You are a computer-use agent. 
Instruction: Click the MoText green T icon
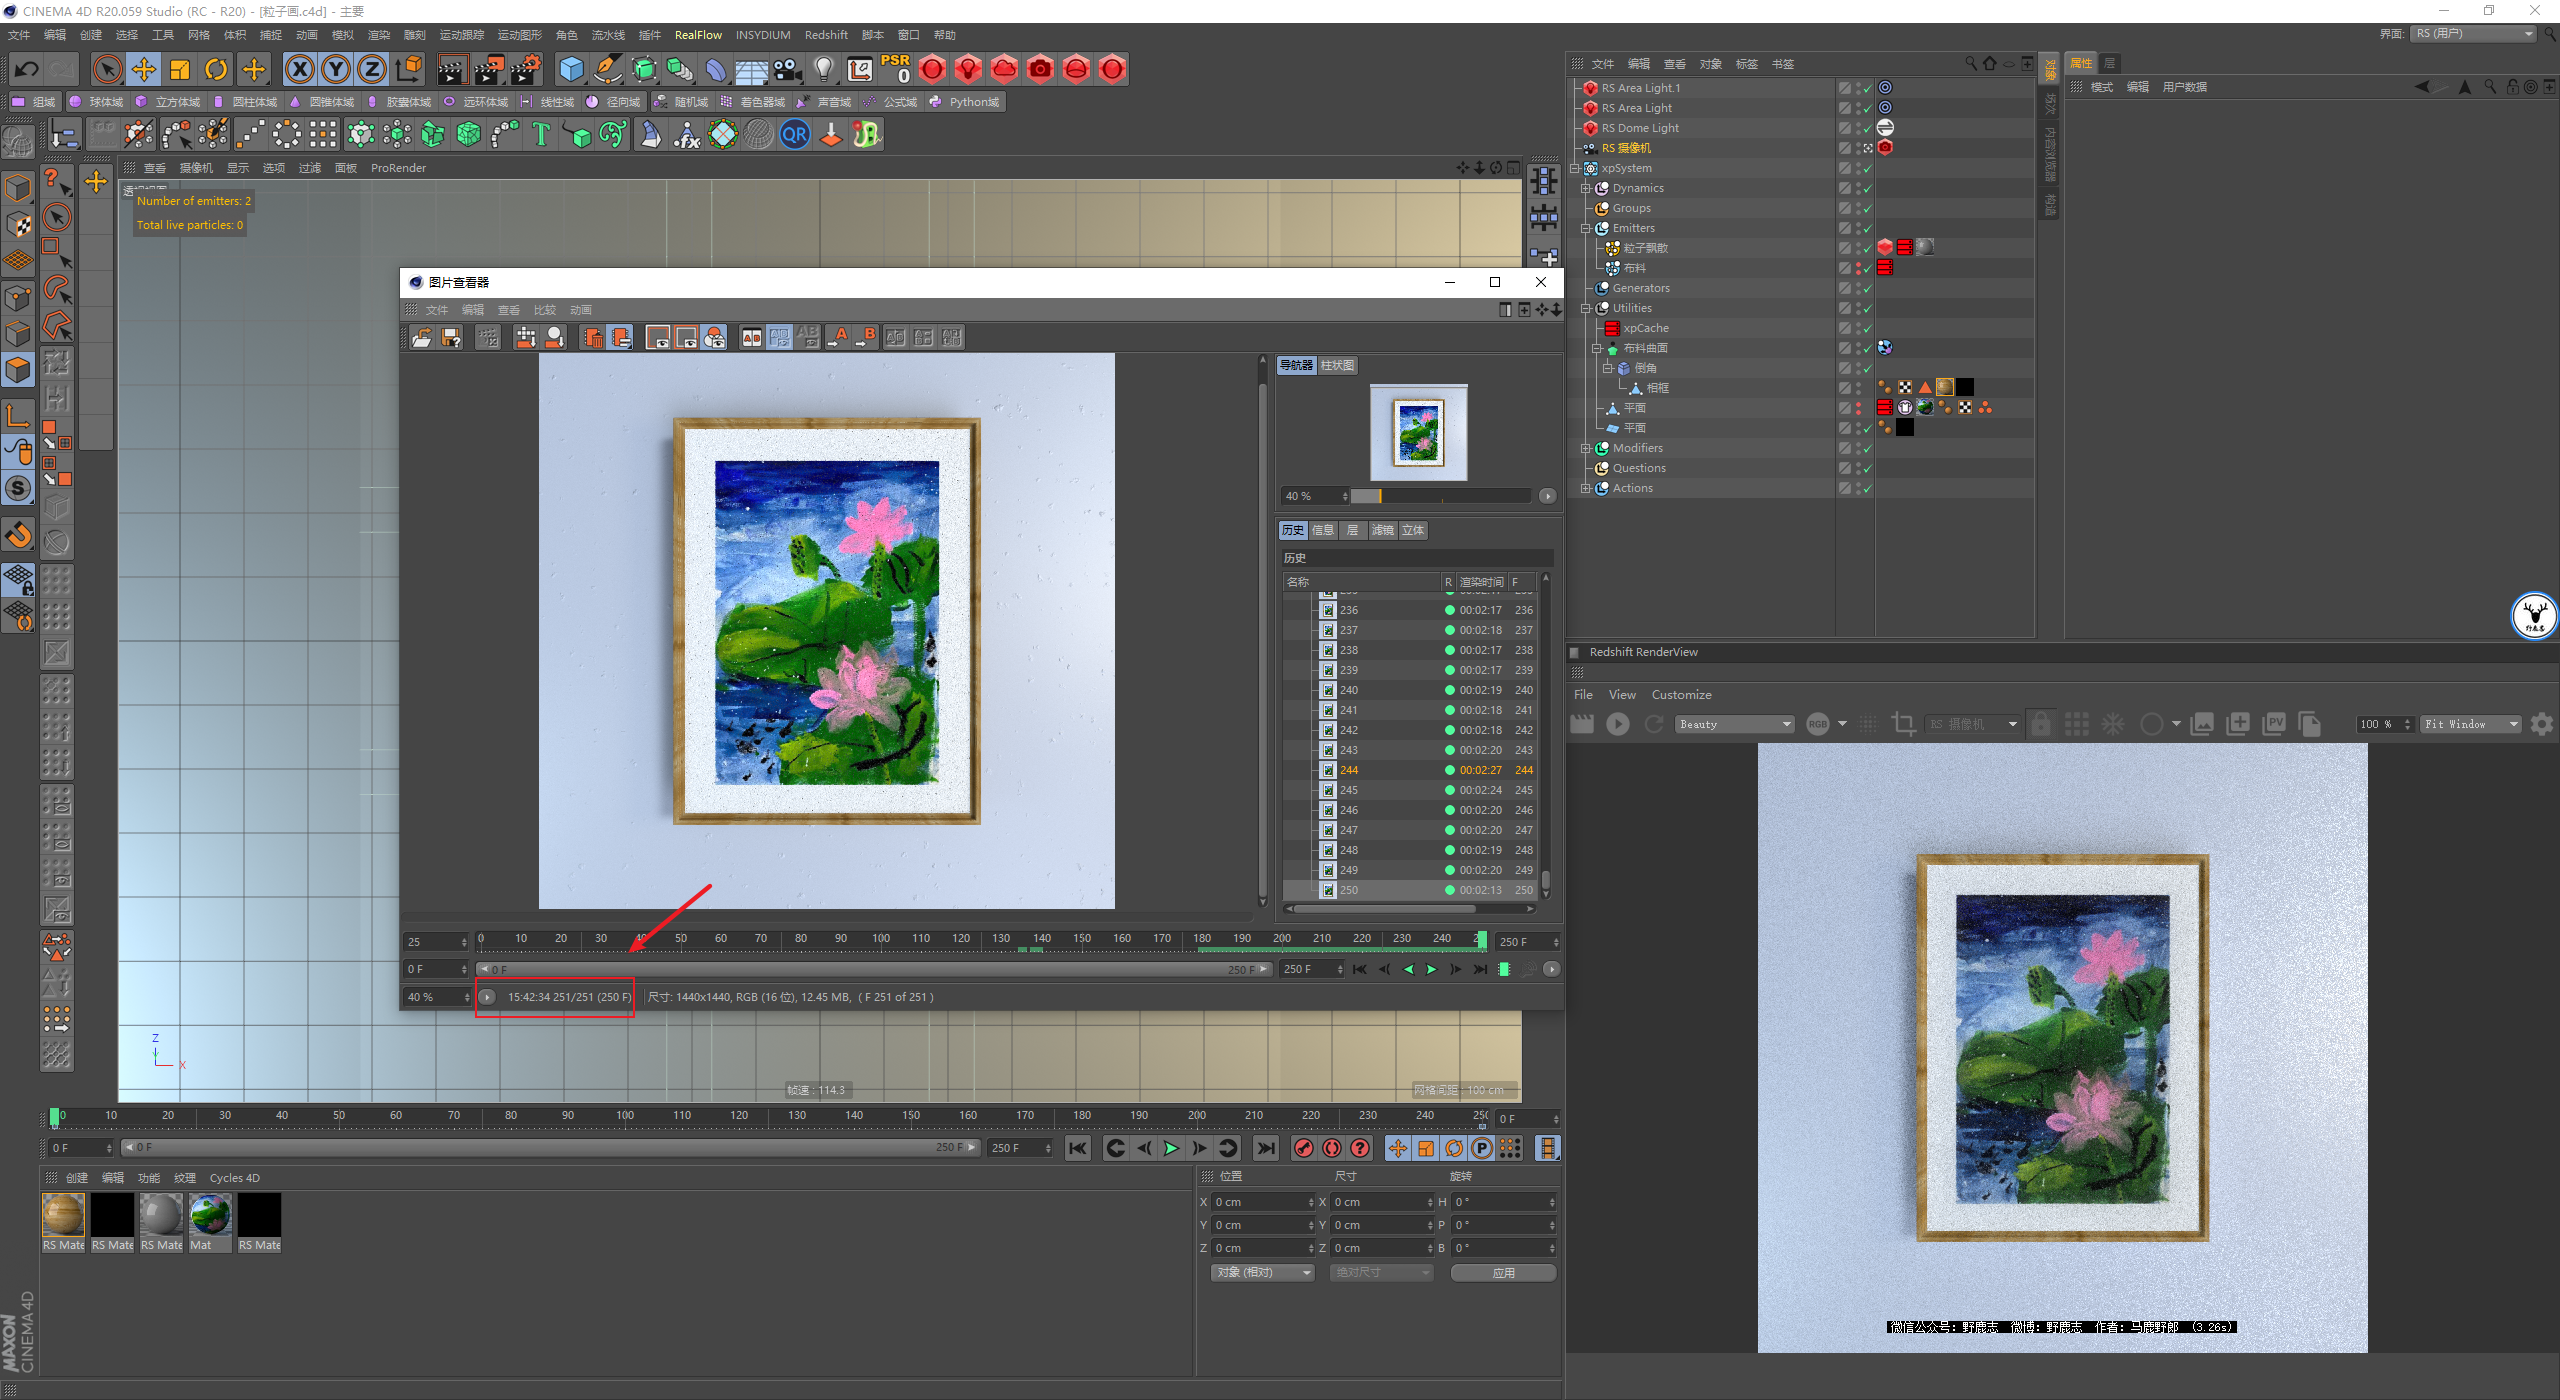click(x=541, y=134)
